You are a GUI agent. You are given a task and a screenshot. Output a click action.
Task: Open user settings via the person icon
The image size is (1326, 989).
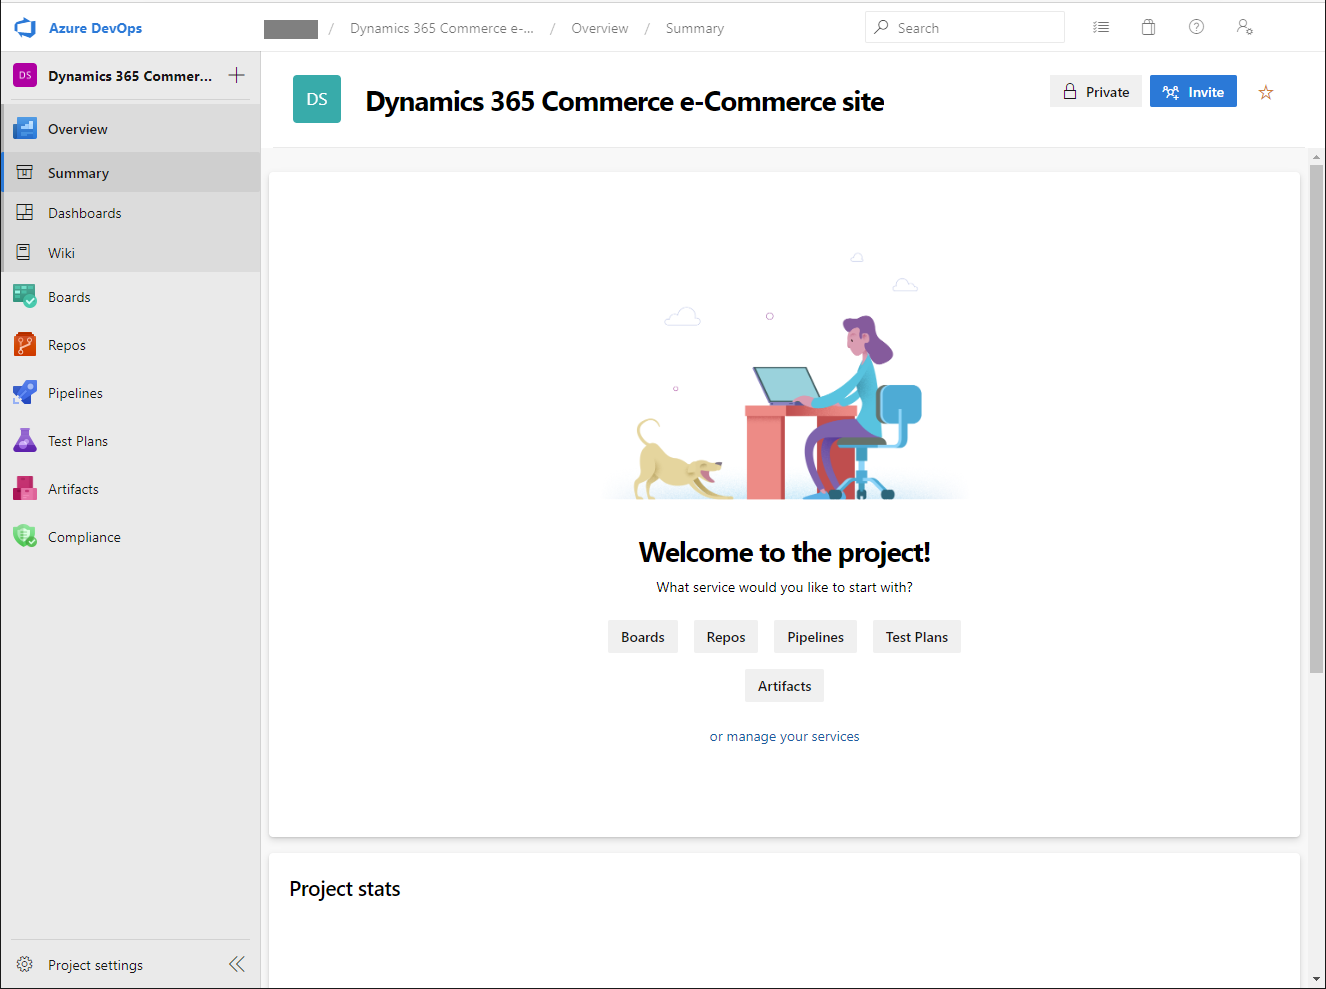pos(1244,27)
